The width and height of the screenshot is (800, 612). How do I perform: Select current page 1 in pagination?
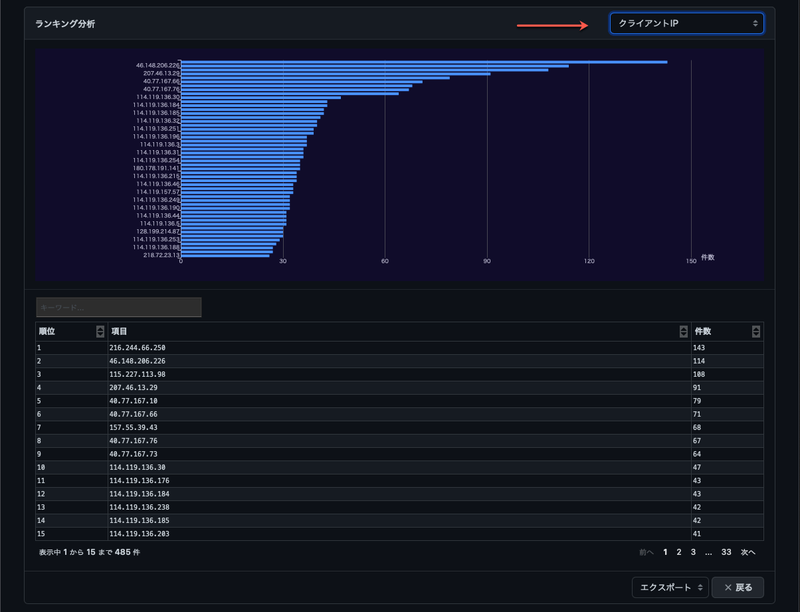point(665,551)
